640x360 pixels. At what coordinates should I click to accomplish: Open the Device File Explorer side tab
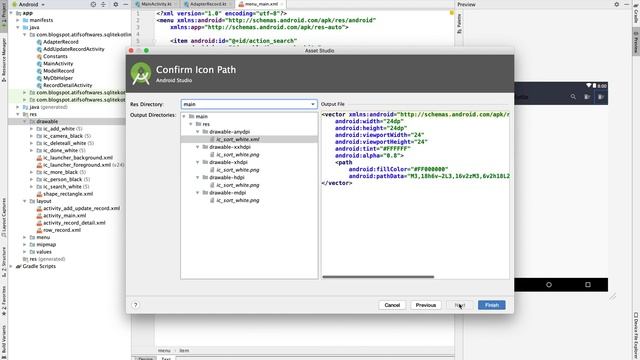[636, 335]
